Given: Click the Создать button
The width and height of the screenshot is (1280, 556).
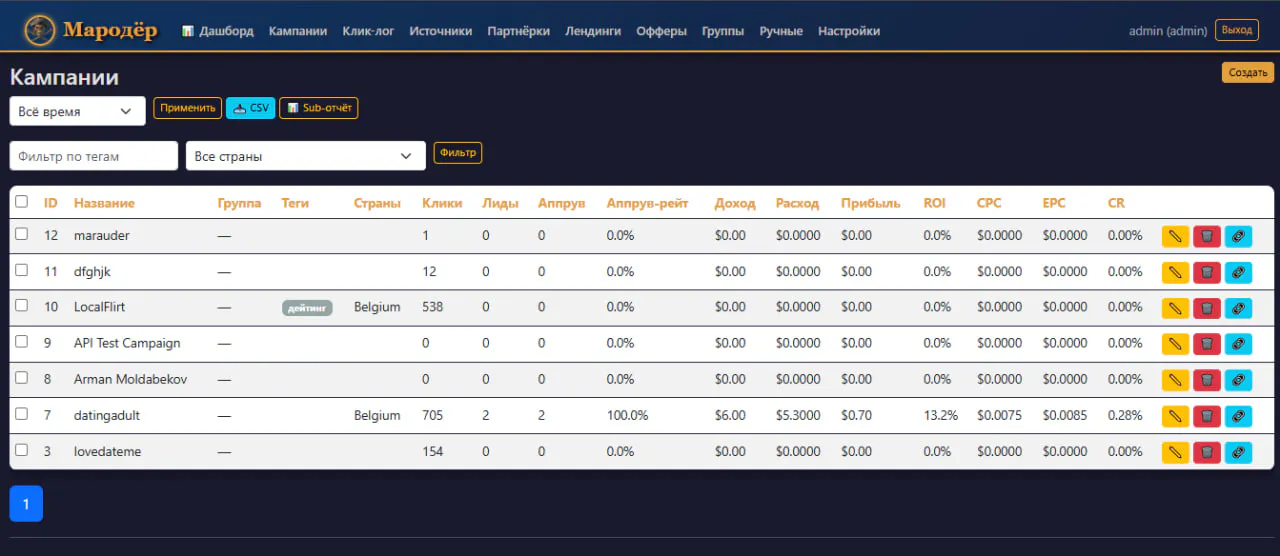Looking at the screenshot, I should (x=1248, y=72).
